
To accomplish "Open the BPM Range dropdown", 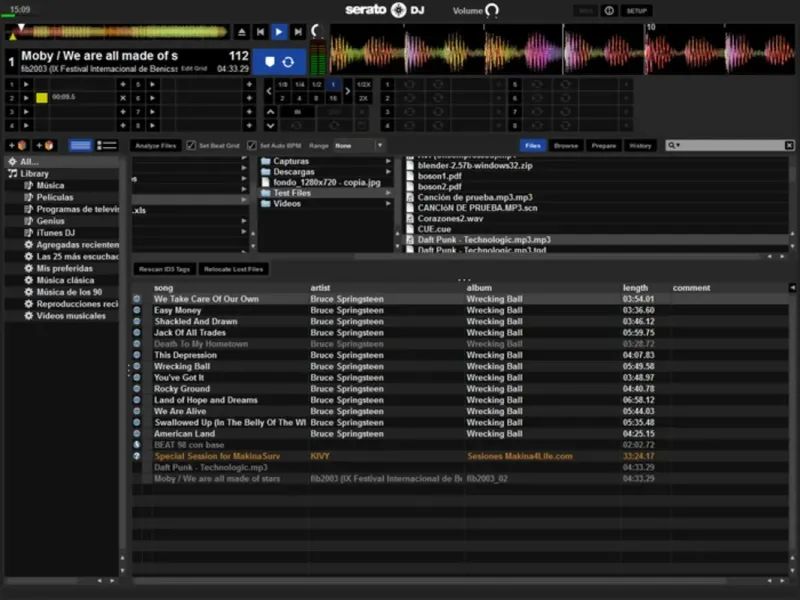I will click(x=379, y=146).
